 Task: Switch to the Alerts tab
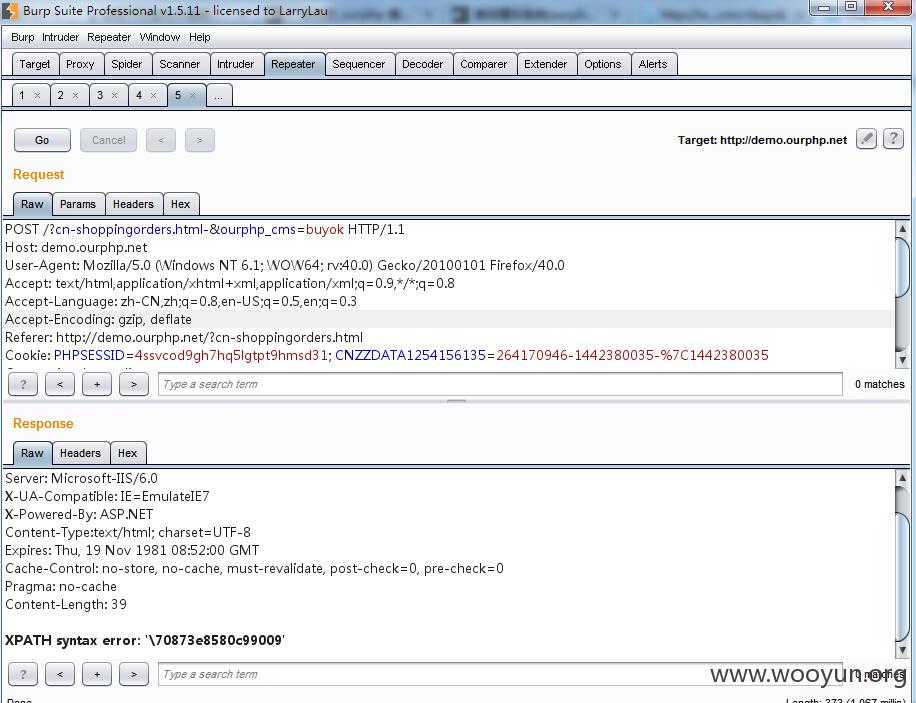pos(653,64)
